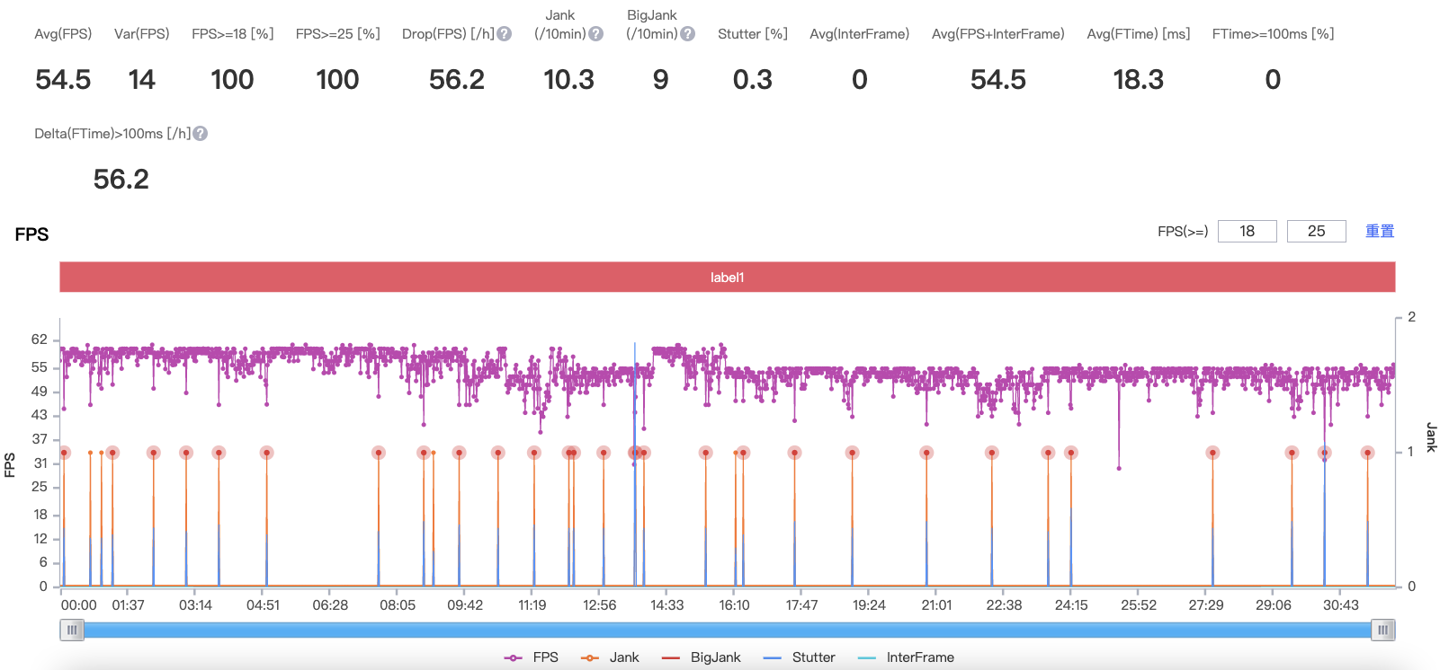Click the 重置 reset link

[1380, 231]
